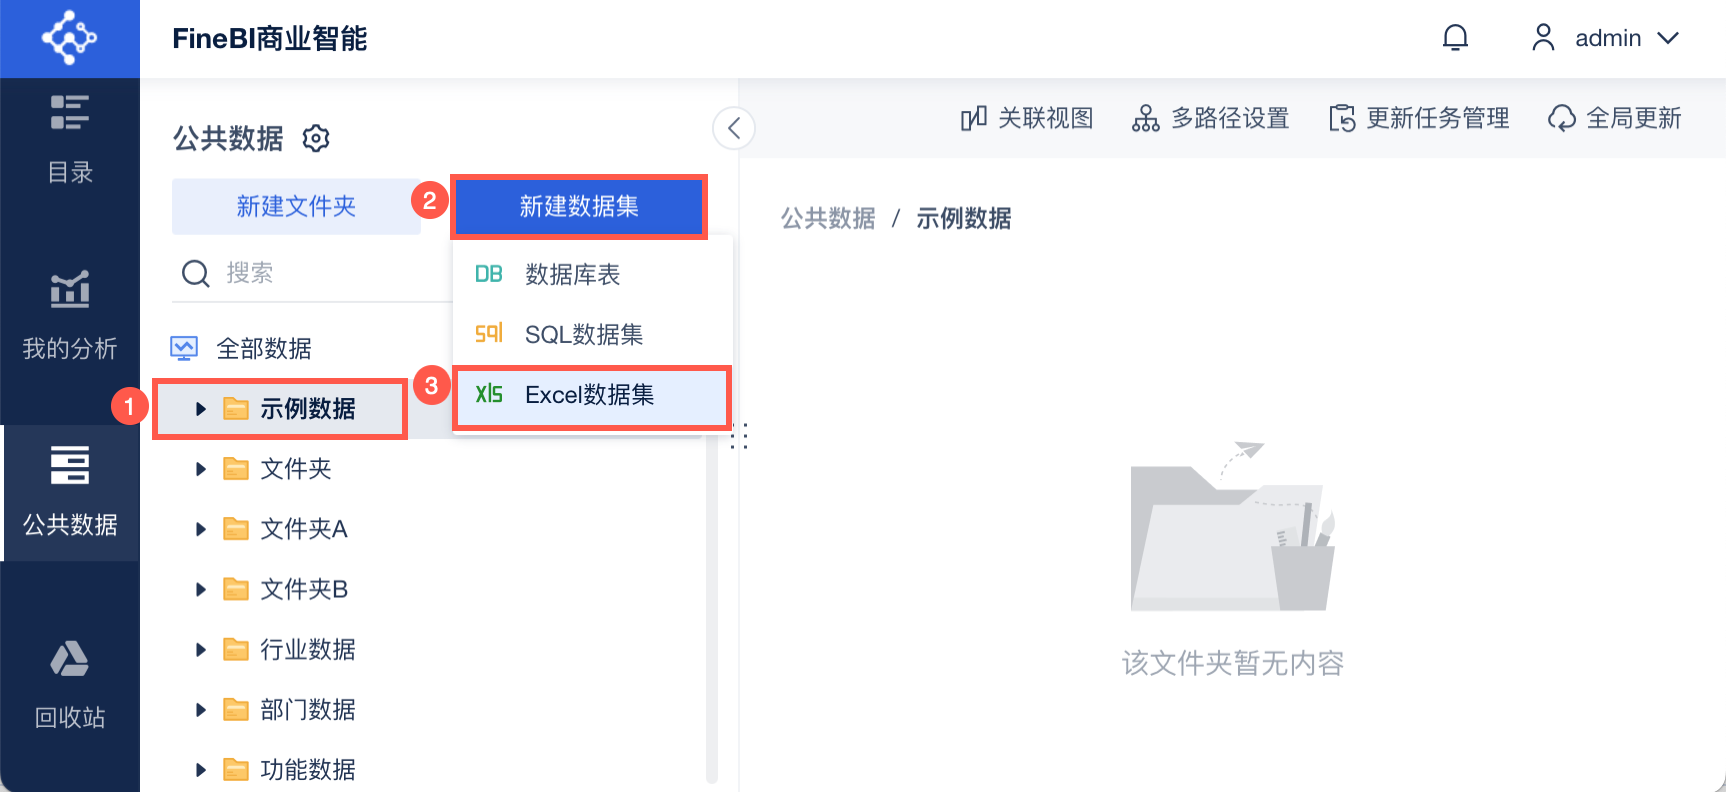This screenshot has width=1726, height=792.
Task: Click the 新建数据集 button
Action: click(579, 206)
